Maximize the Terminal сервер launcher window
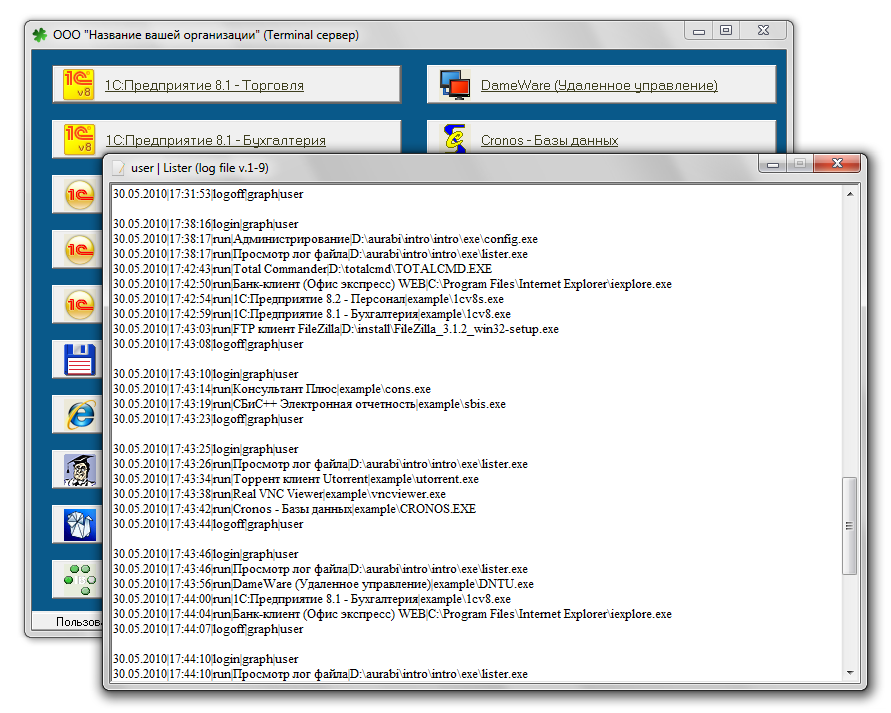Viewport: 891px width, 713px height. point(726,31)
